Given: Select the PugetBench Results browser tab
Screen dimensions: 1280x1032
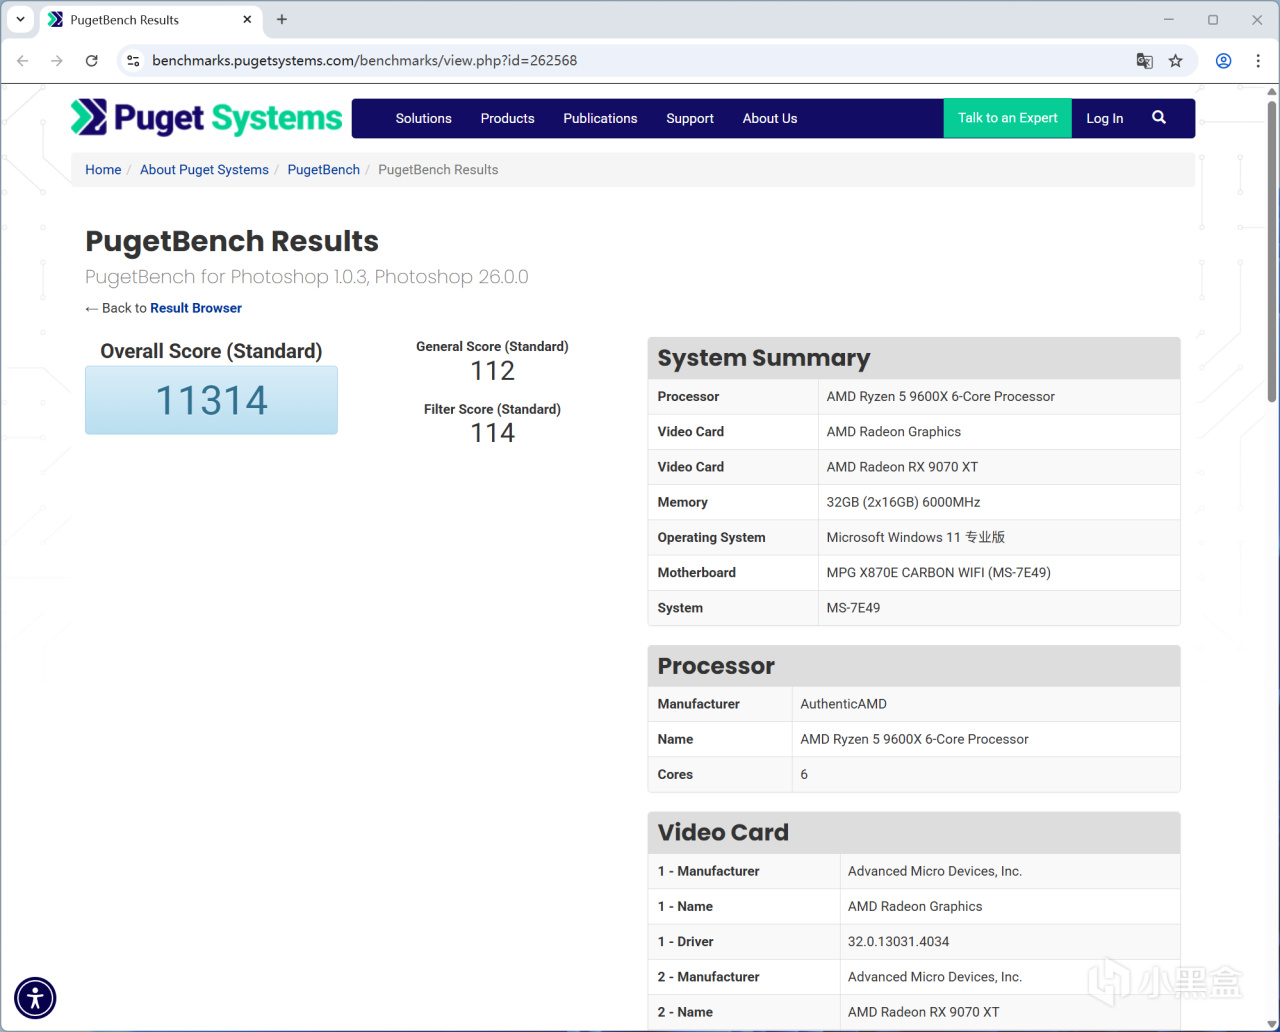Looking at the screenshot, I should pos(150,20).
